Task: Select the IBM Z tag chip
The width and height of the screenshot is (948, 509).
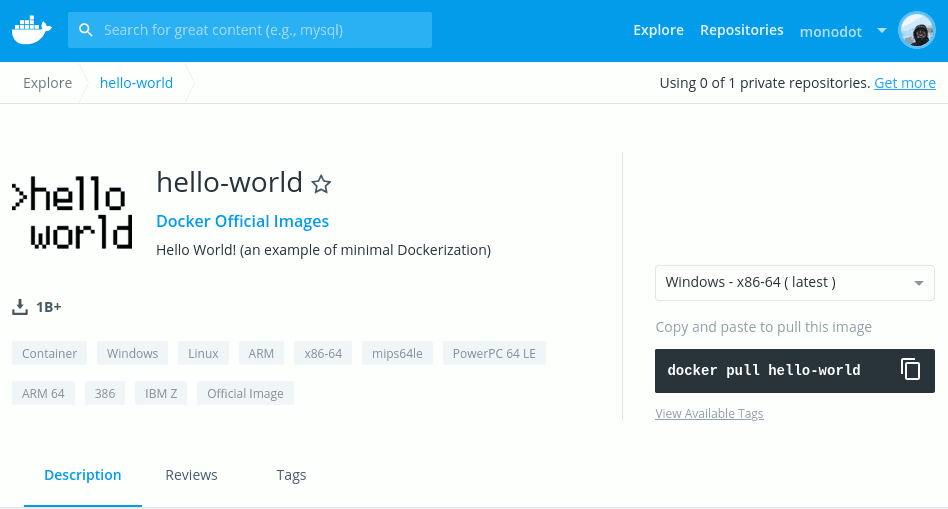Action: click(161, 393)
